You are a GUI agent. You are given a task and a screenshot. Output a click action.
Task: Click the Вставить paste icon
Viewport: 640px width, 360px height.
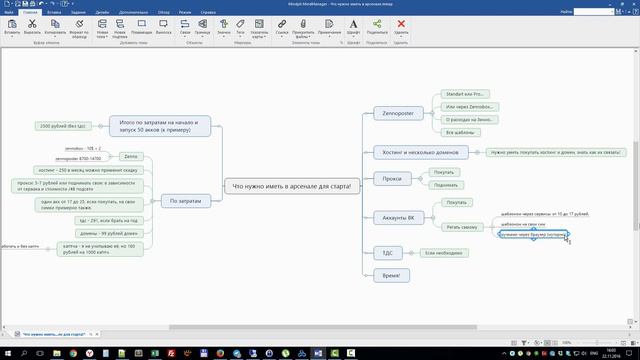(x=12, y=24)
